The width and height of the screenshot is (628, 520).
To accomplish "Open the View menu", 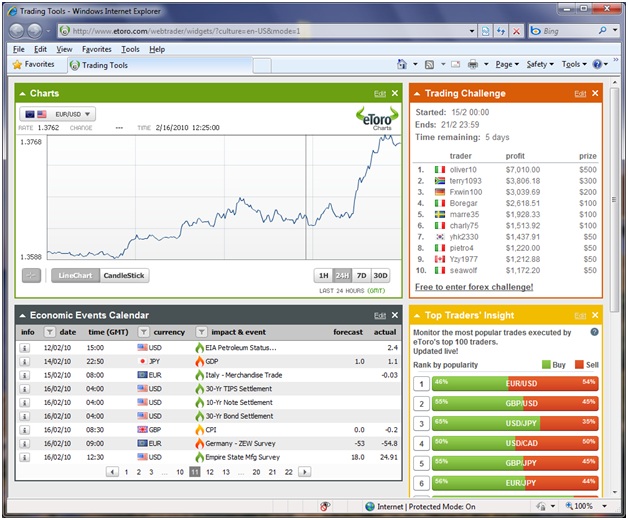I will 64,49.
